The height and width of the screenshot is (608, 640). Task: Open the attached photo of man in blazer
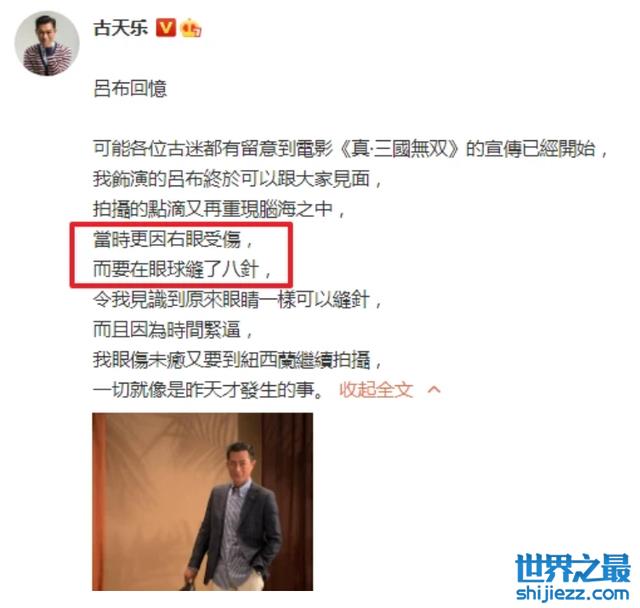click(202, 501)
